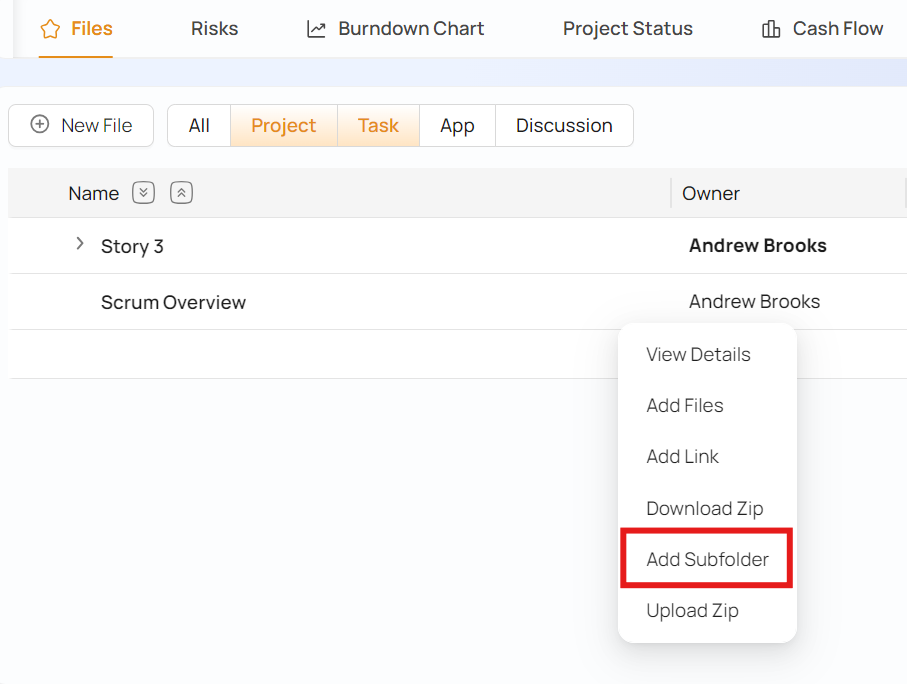Viewport: 907px width, 684px height.
Task: Filter files by Discussion
Action: pos(564,125)
